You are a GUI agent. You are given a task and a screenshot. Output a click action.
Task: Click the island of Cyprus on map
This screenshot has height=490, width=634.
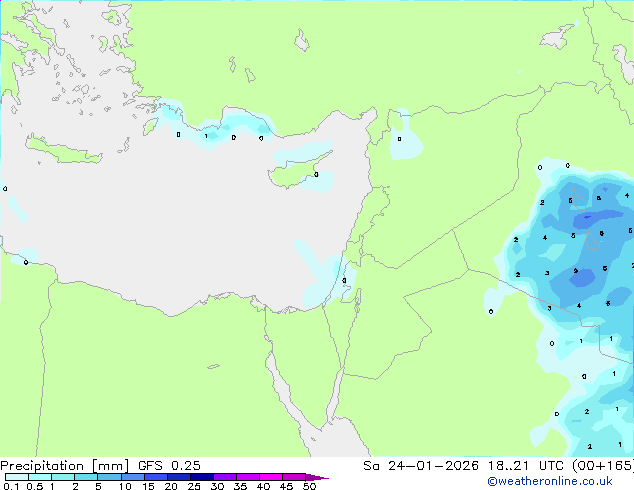(295, 172)
